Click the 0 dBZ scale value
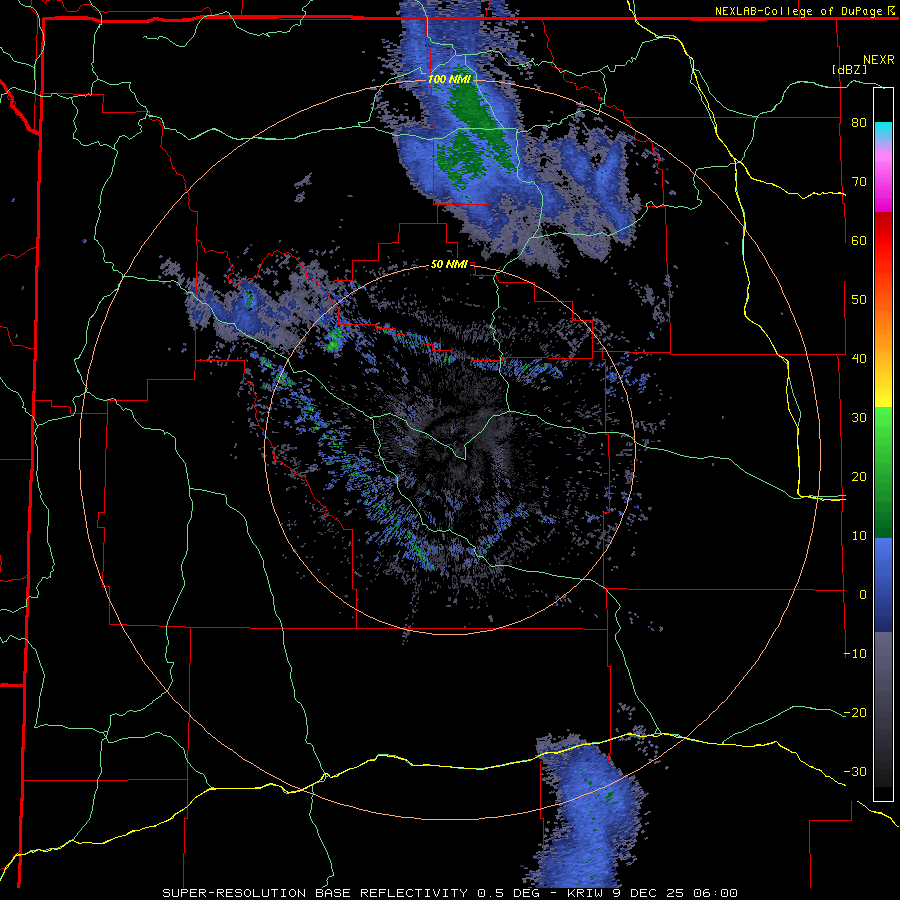 [x=863, y=595]
